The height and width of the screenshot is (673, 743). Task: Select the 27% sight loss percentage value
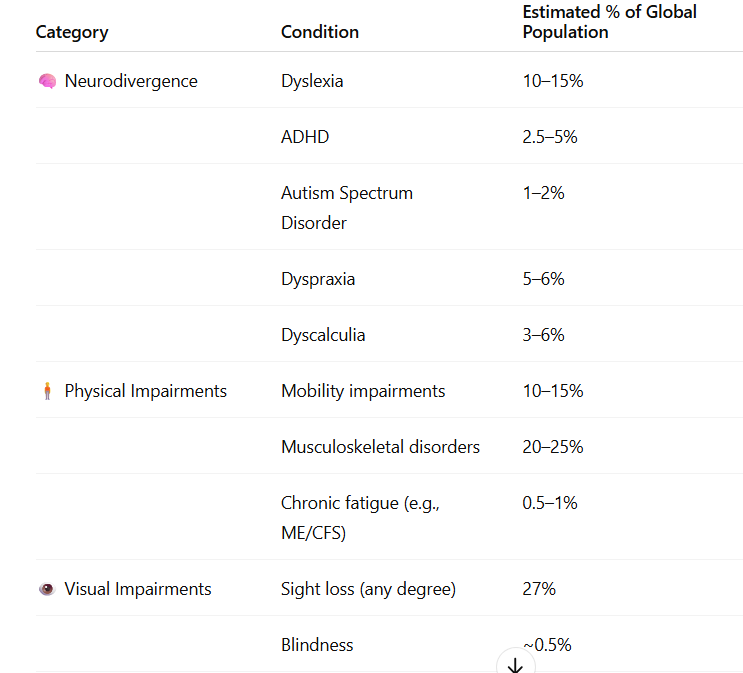[x=539, y=589]
